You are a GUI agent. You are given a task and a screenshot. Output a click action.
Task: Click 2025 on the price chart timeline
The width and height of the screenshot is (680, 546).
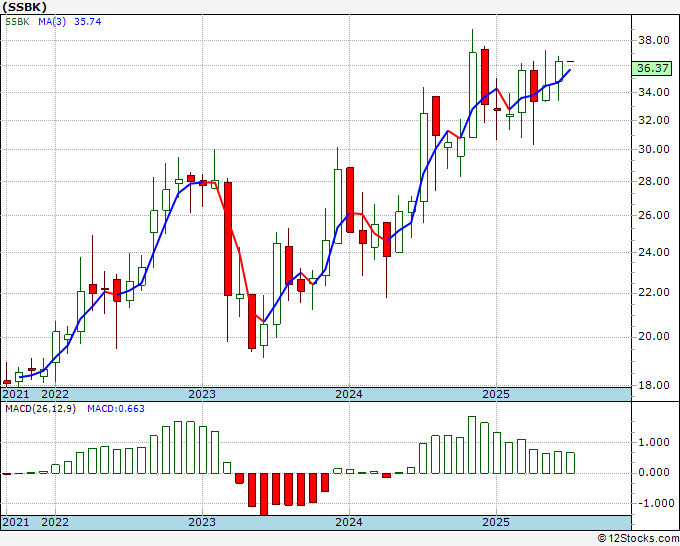[x=496, y=394]
